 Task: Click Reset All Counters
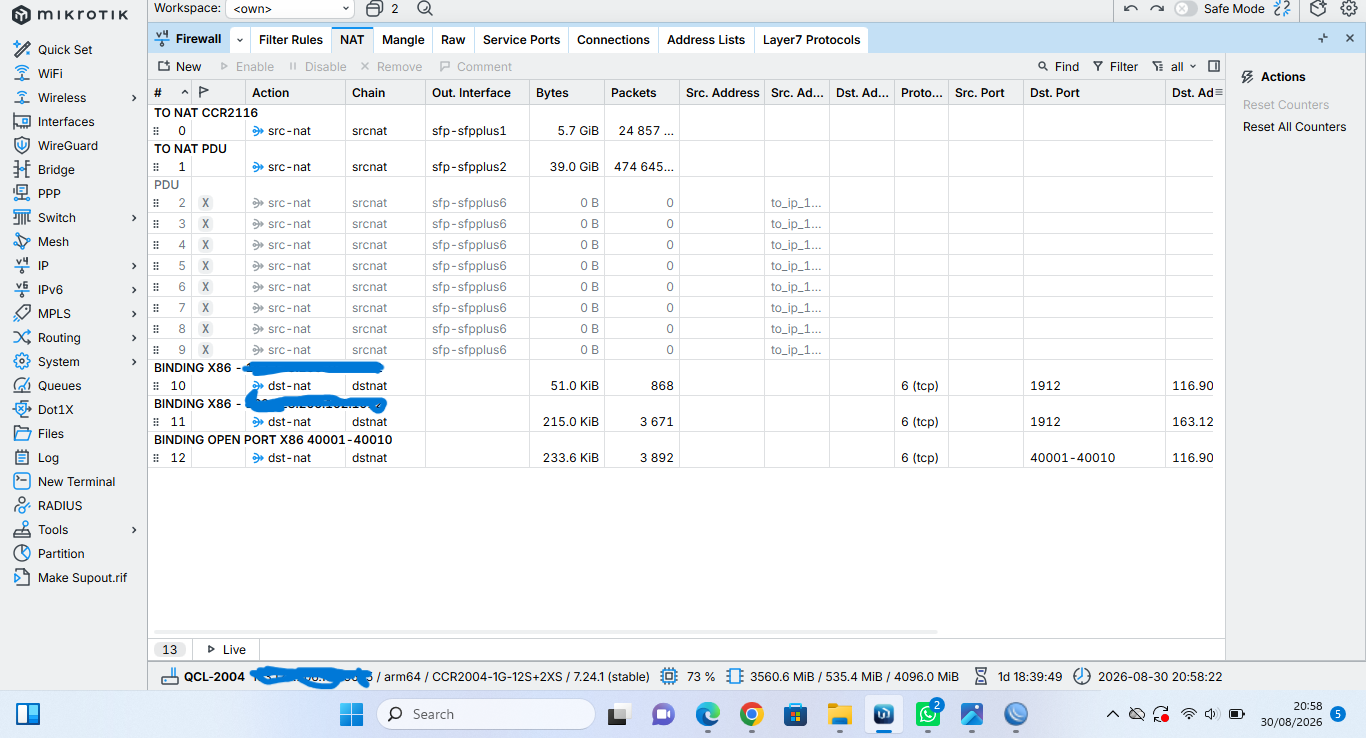[1294, 127]
